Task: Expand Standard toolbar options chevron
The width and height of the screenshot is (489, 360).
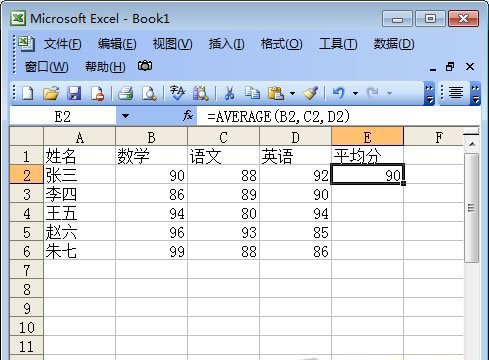Action: click(x=429, y=94)
